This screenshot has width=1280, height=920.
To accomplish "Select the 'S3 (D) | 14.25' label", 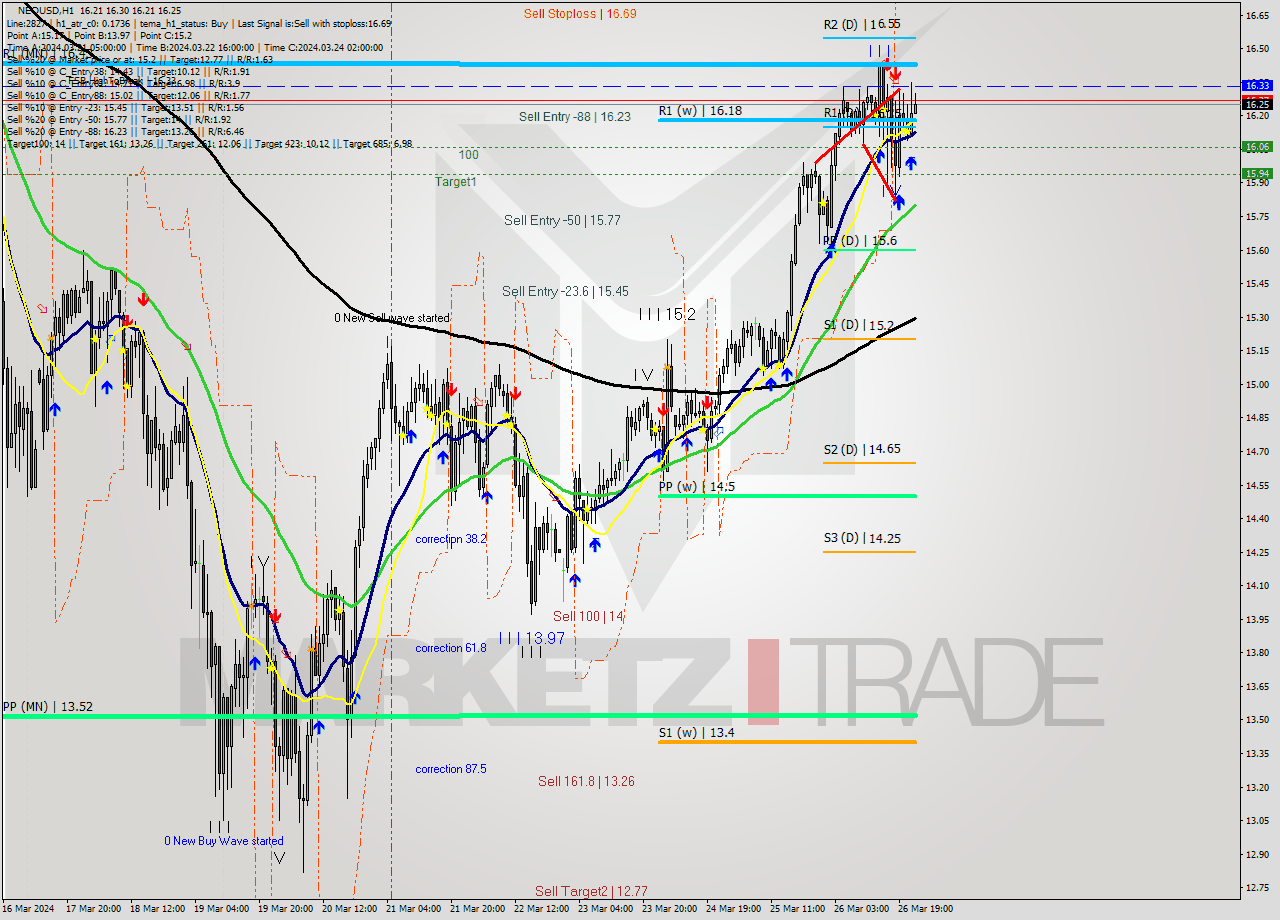I will (x=862, y=538).
